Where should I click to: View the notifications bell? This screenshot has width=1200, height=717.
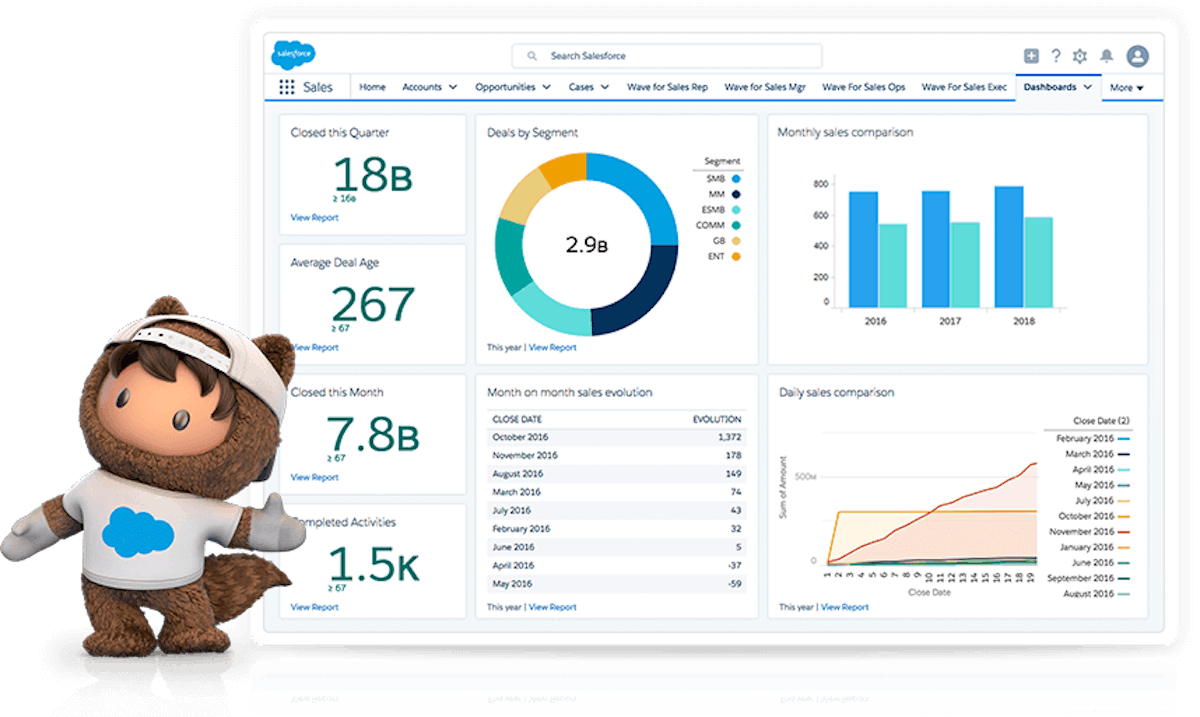coord(1106,56)
